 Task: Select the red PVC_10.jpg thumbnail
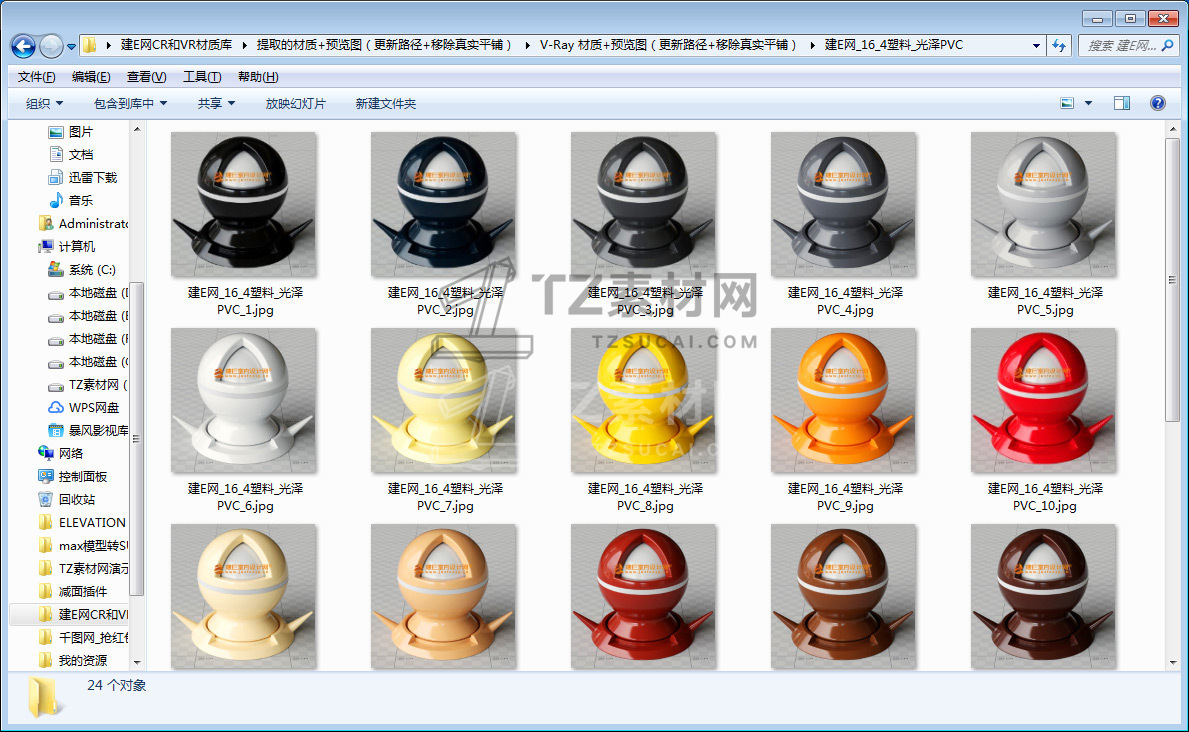pos(1044,401)
